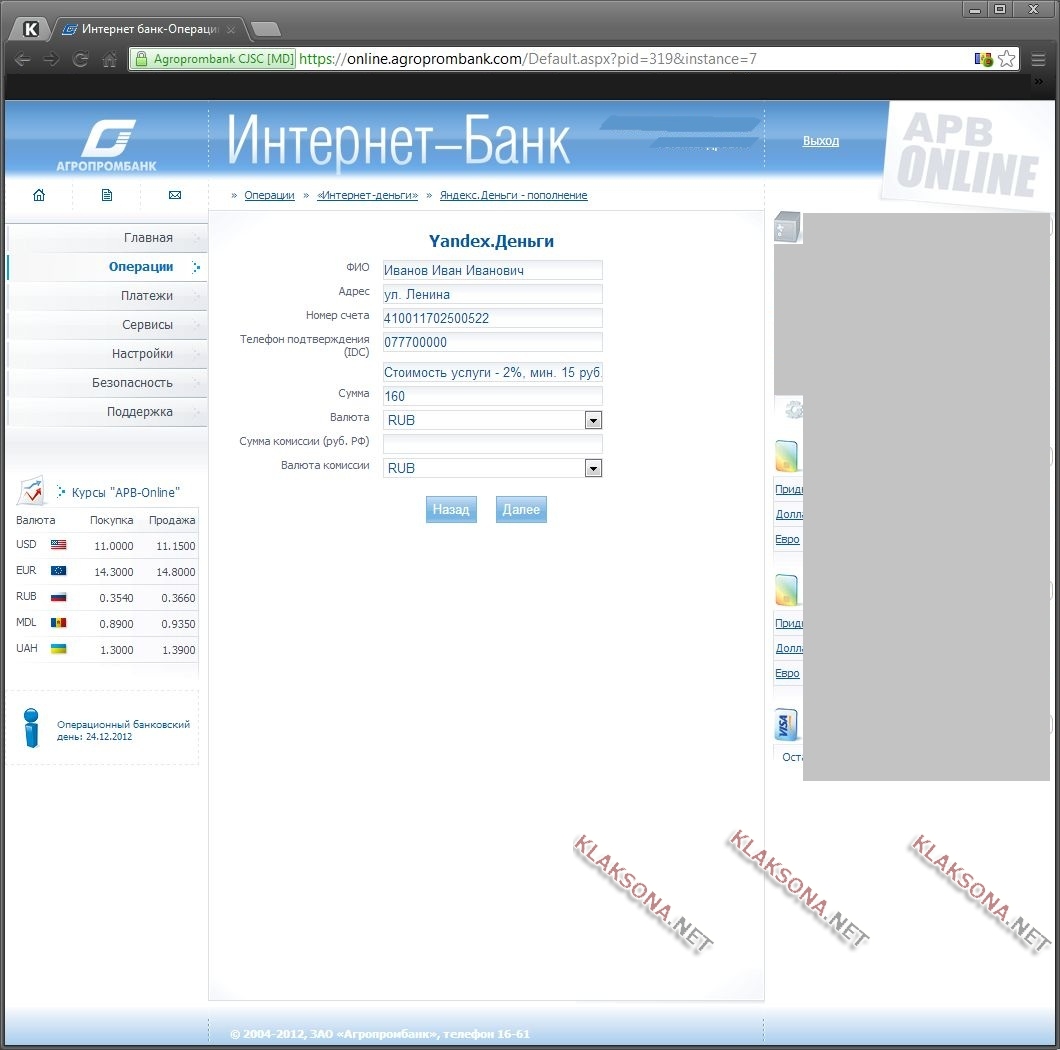1060x1050 pixels.
Task: Click the Стоимость услуги - 2% notice
Action: coord(492,373)
